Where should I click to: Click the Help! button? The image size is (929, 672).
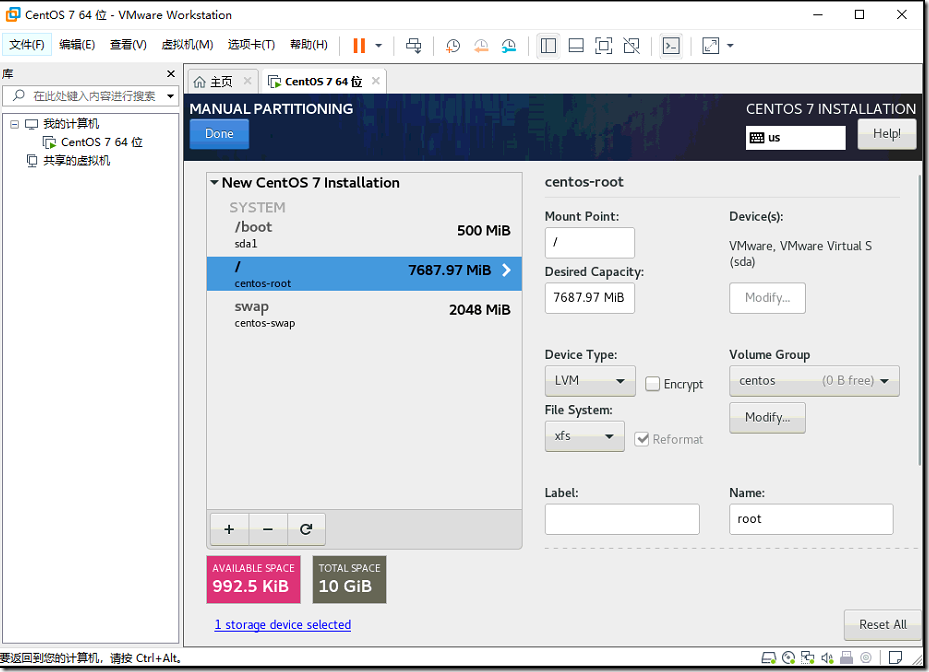(x=886, y=134)
